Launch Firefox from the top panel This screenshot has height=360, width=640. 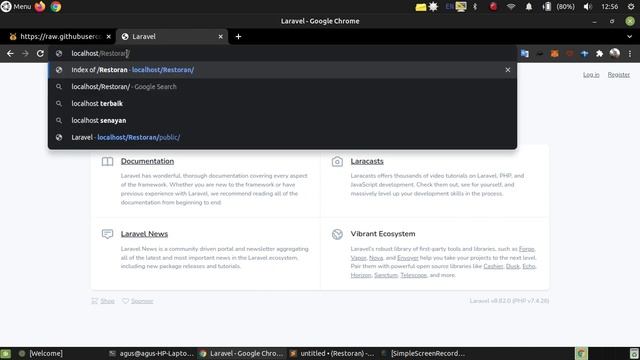[40, 7]
